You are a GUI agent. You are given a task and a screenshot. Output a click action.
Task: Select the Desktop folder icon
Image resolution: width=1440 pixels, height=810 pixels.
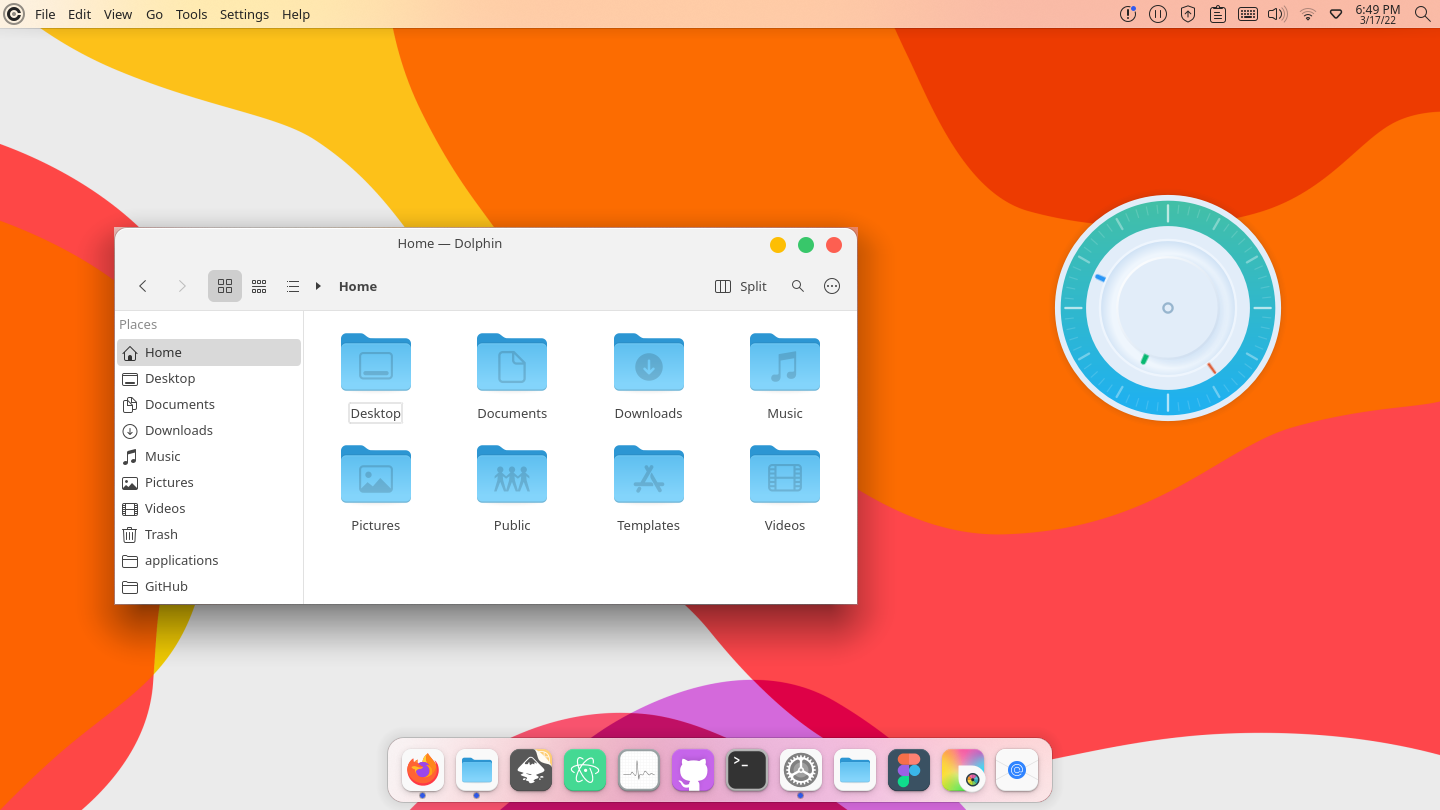pyautogui.click(x=376, y=362)
